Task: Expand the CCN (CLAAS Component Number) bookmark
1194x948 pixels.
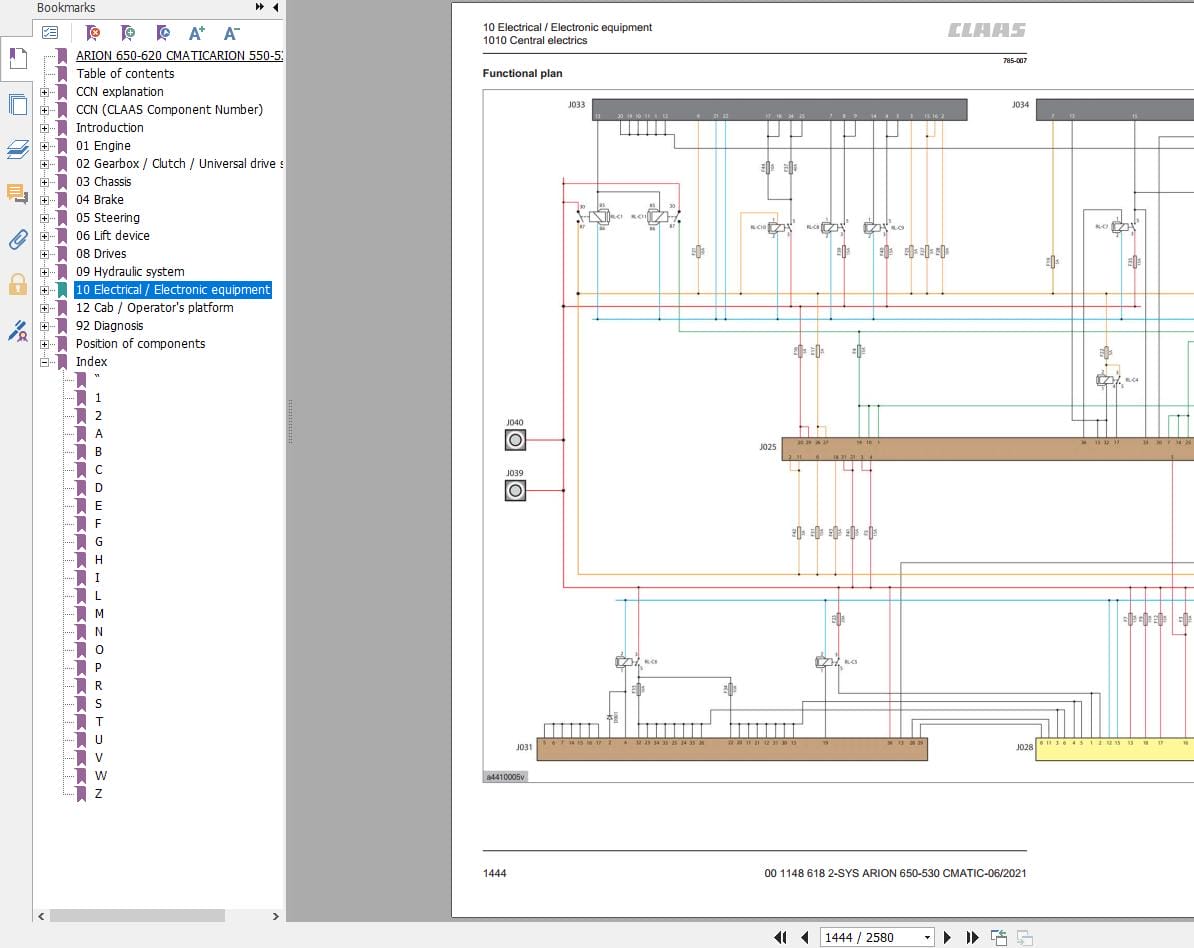Action: point(44,110)
